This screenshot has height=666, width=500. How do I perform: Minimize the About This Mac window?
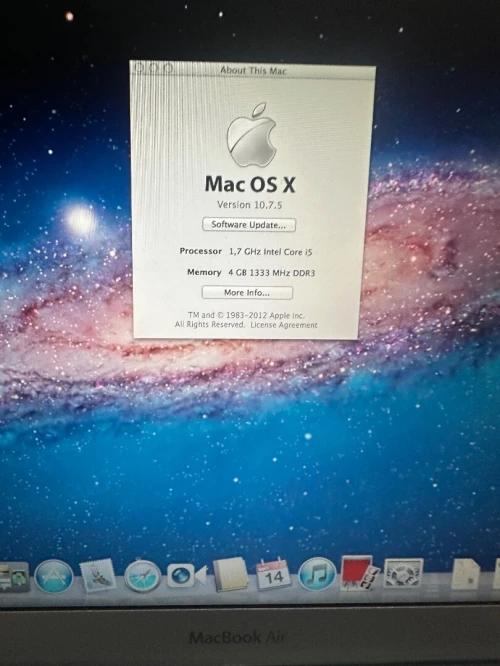(x=154, y=68)
